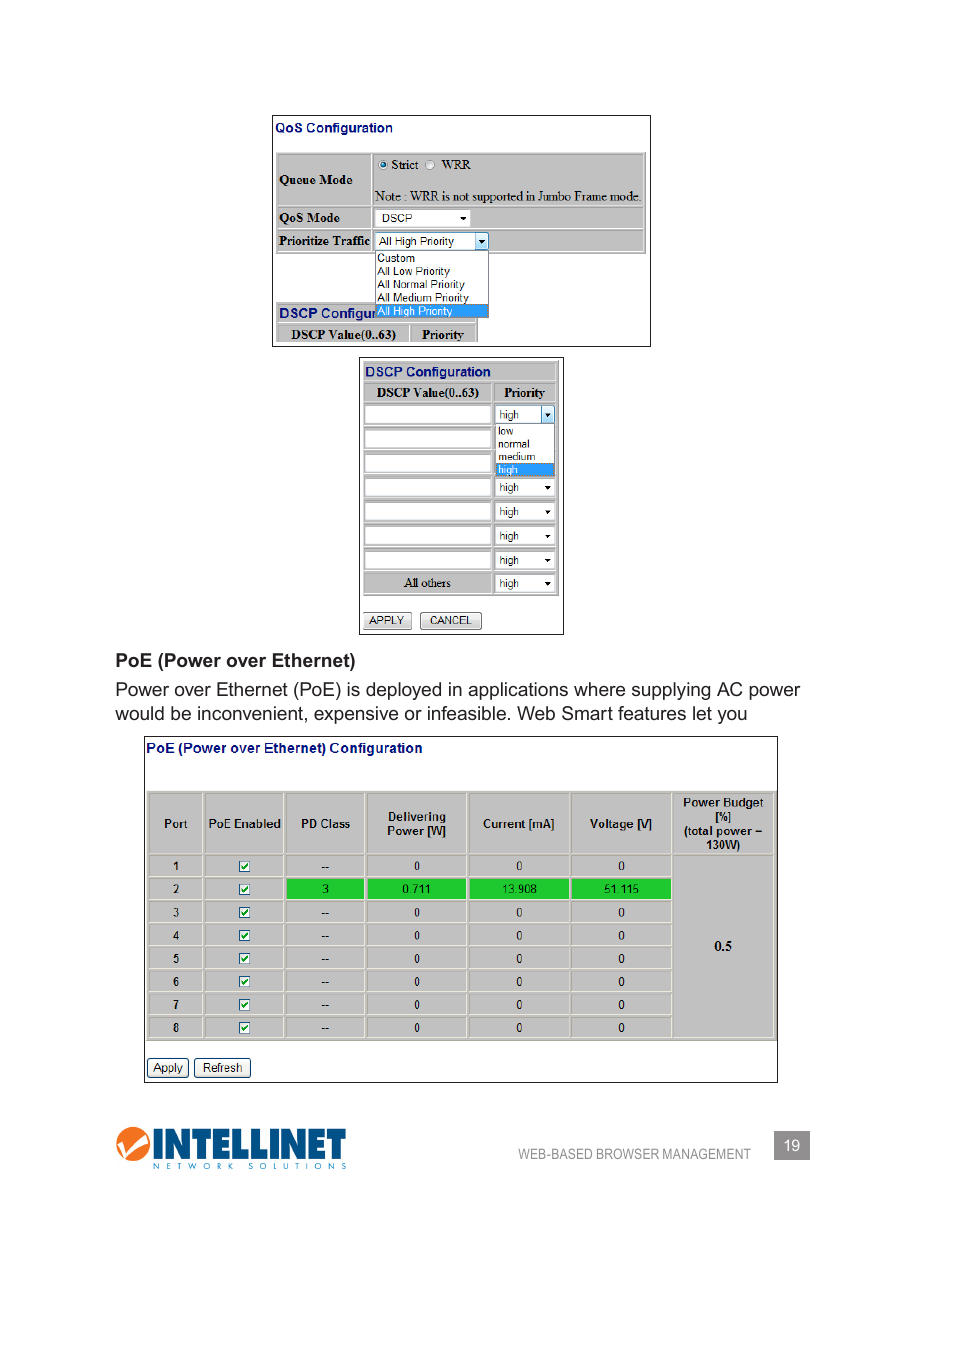954x1350 pixels.
Task: Toggle PoE Enabled checkbox for port 6
Action: coord(244,982)
